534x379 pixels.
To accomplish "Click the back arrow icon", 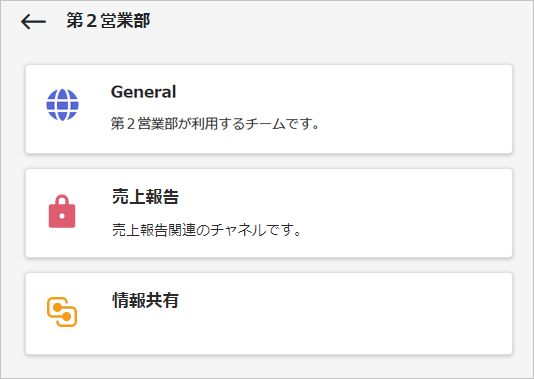I will point(33,21).
